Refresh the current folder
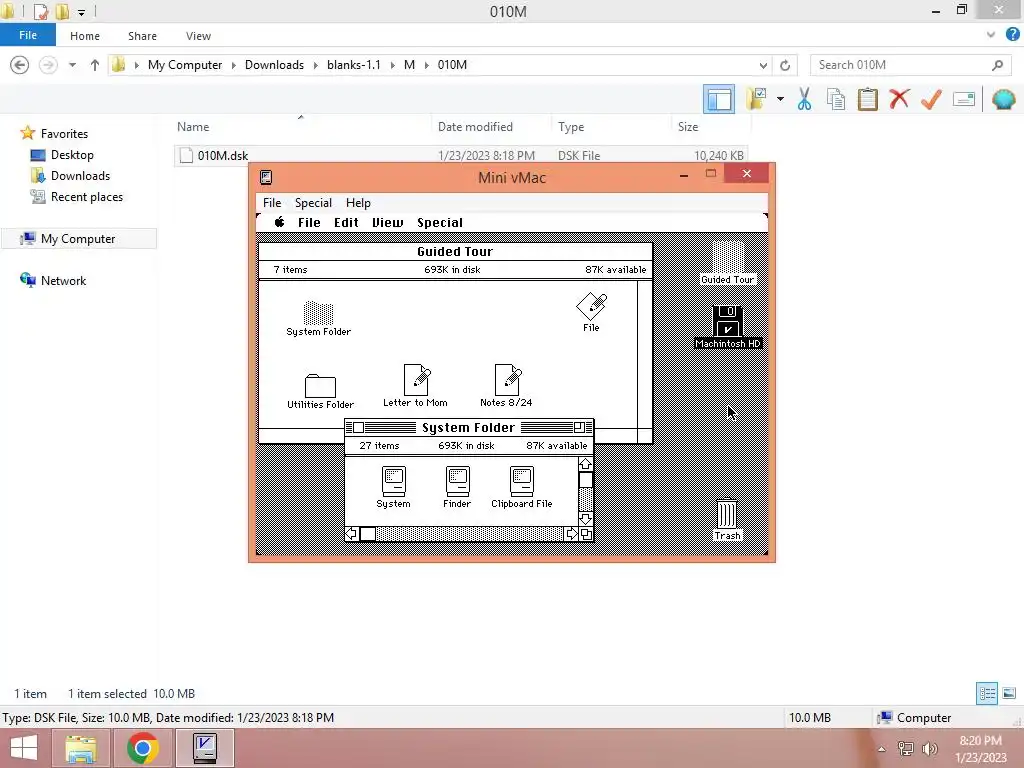This screenshot has height=768, width=1024. [x=785, y=65]
